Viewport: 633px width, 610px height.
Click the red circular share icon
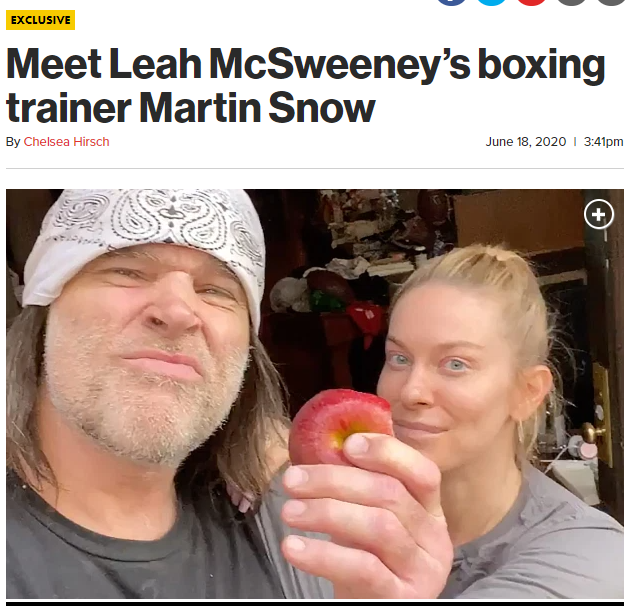[x=531, y=2]
